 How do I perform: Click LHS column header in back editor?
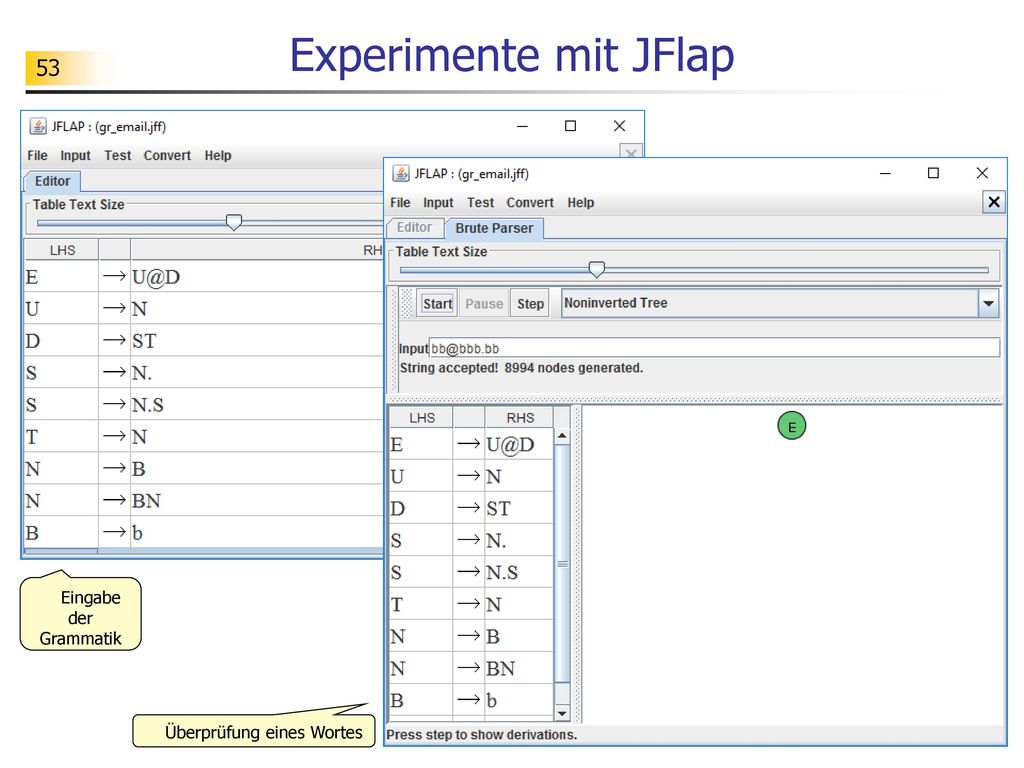[62, 251]
